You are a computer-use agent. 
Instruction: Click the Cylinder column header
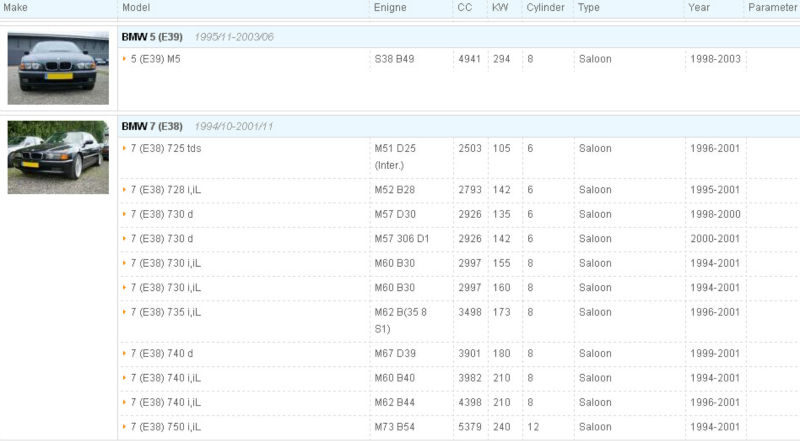pyautogui.click(x=545, y=8)
